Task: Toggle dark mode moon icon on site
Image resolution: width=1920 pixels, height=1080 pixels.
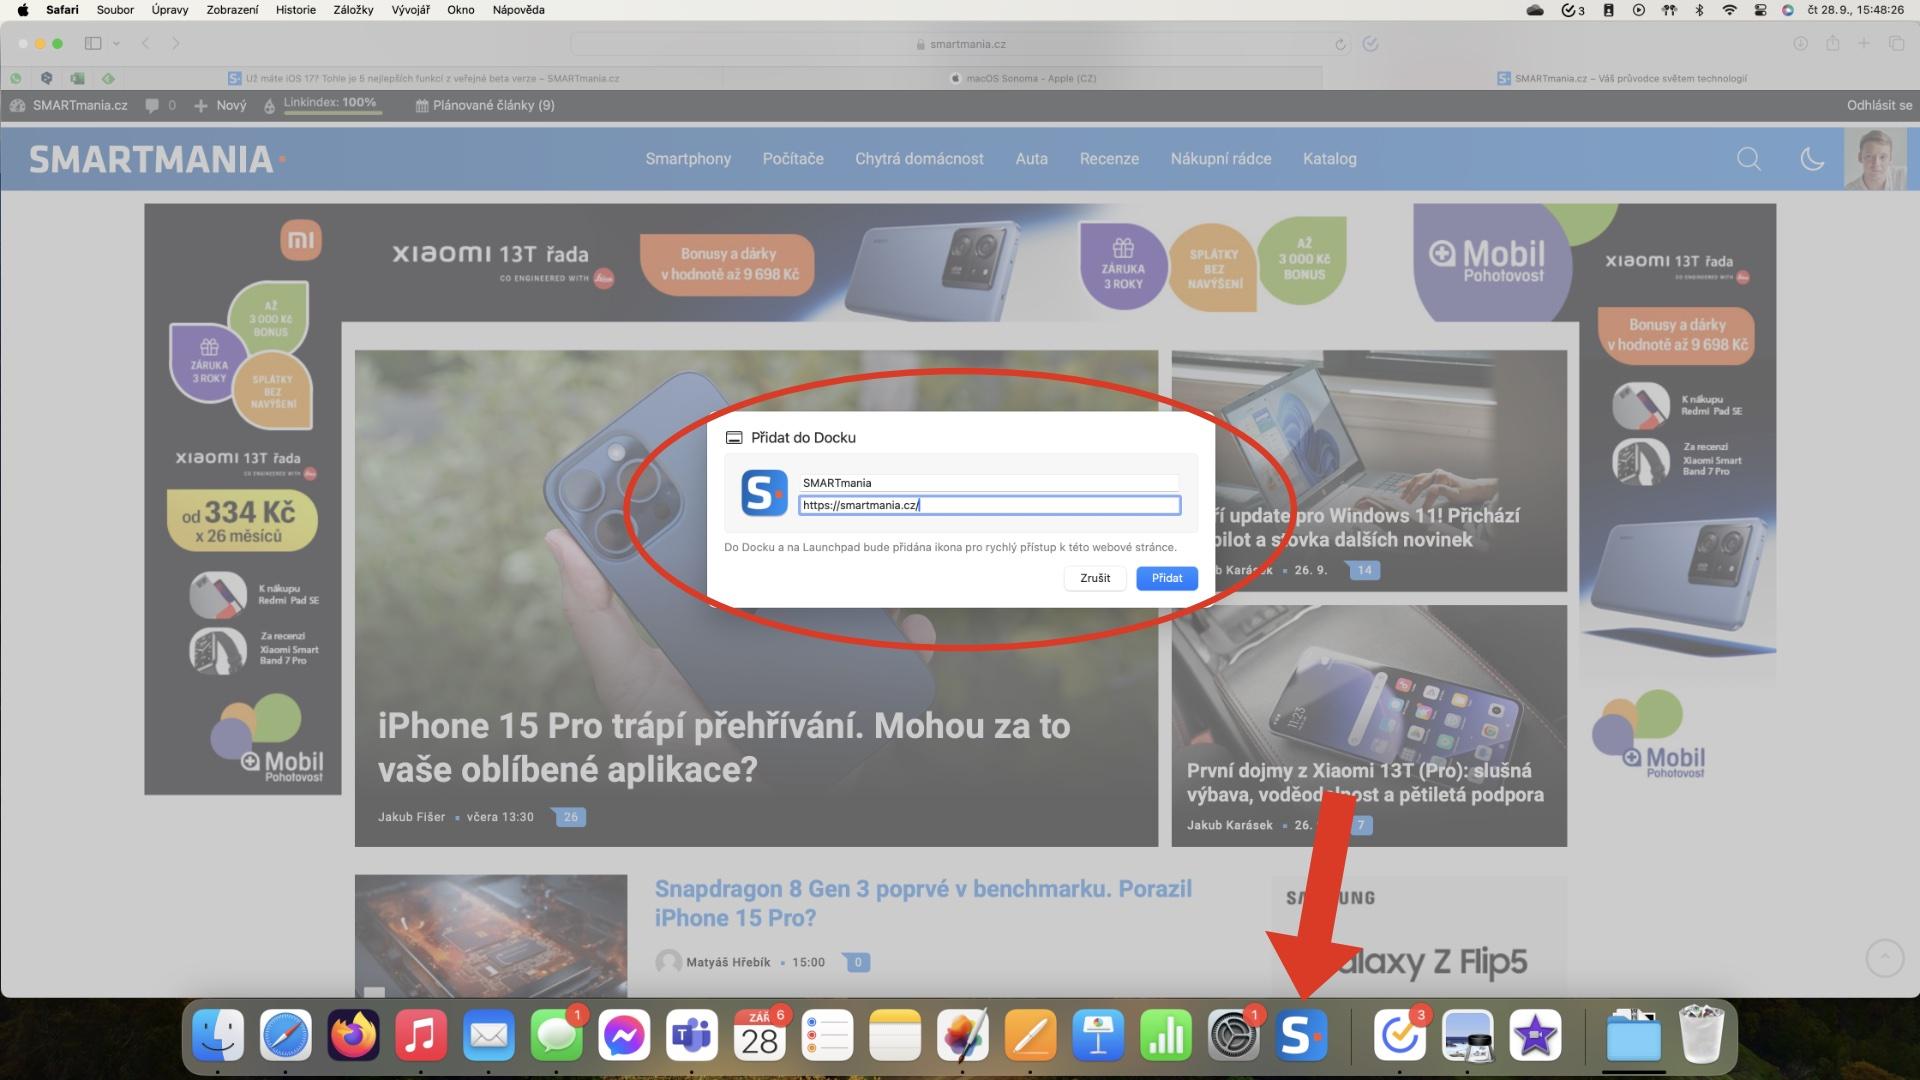Action: tap(1812, 159)
